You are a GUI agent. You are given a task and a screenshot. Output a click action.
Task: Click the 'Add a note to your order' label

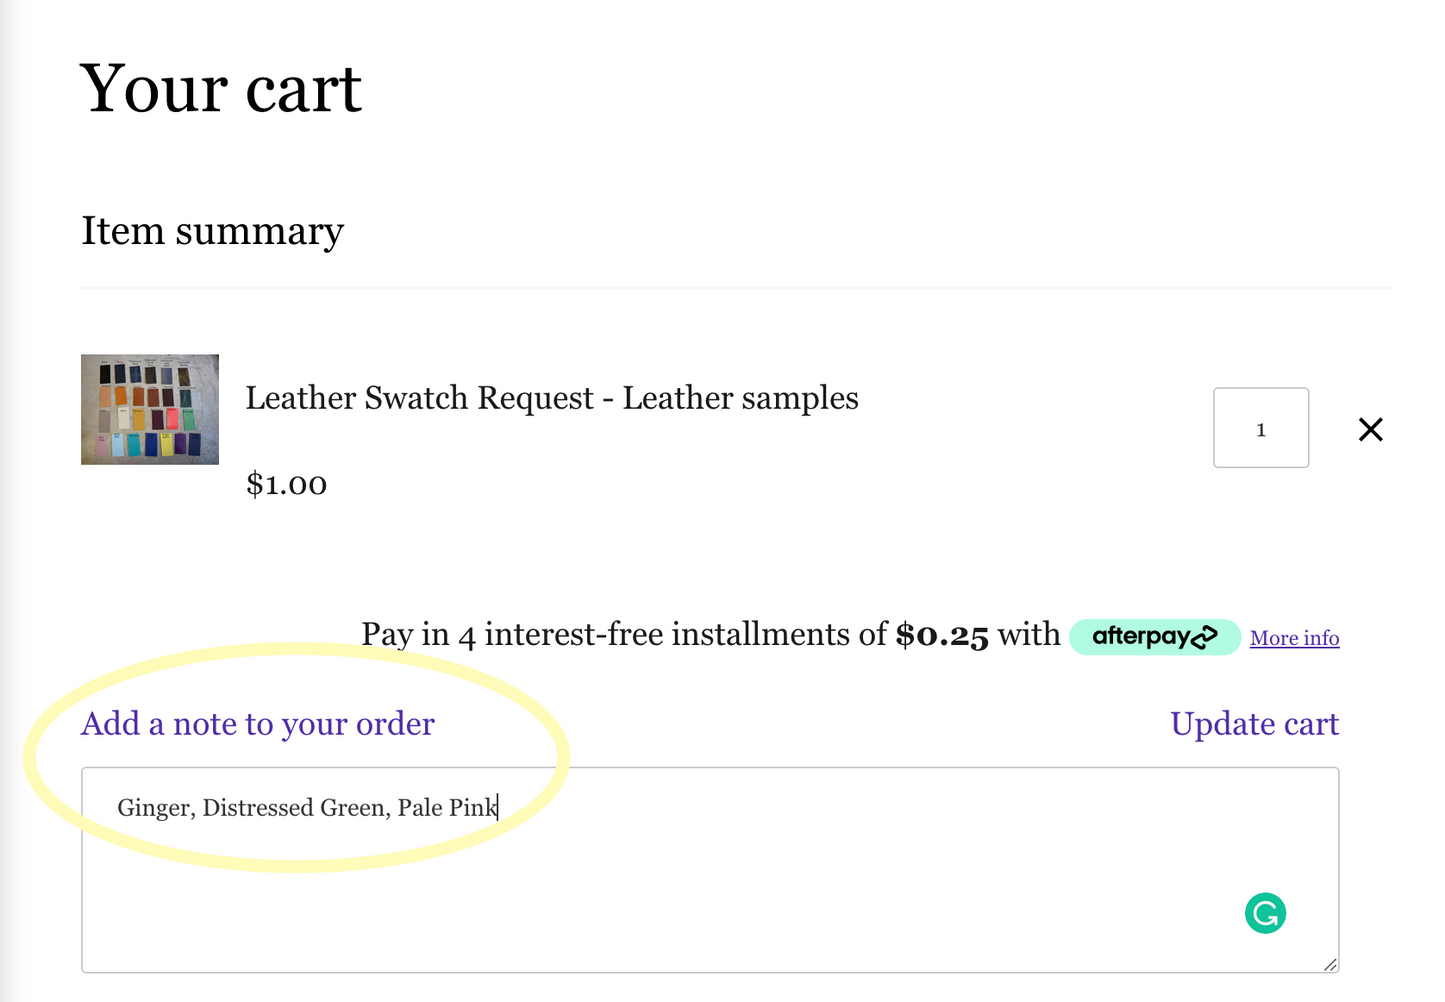pos(258,723)
